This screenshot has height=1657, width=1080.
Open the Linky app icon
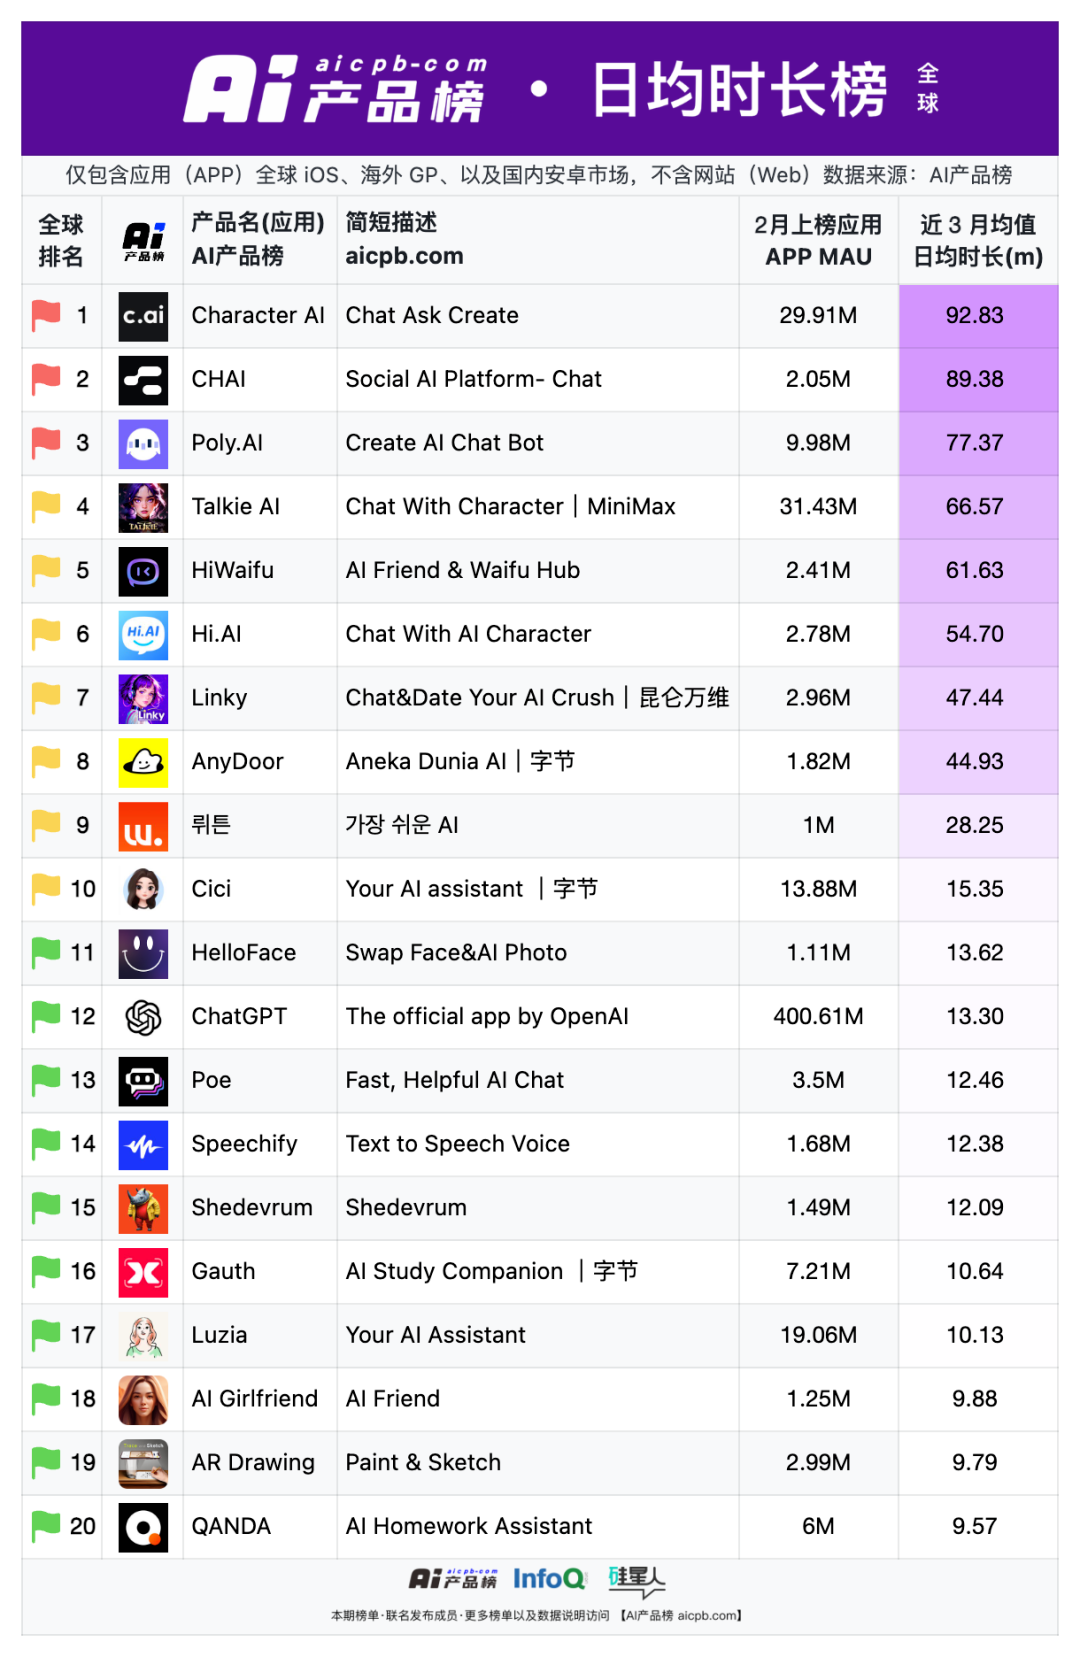coord(143,698)
